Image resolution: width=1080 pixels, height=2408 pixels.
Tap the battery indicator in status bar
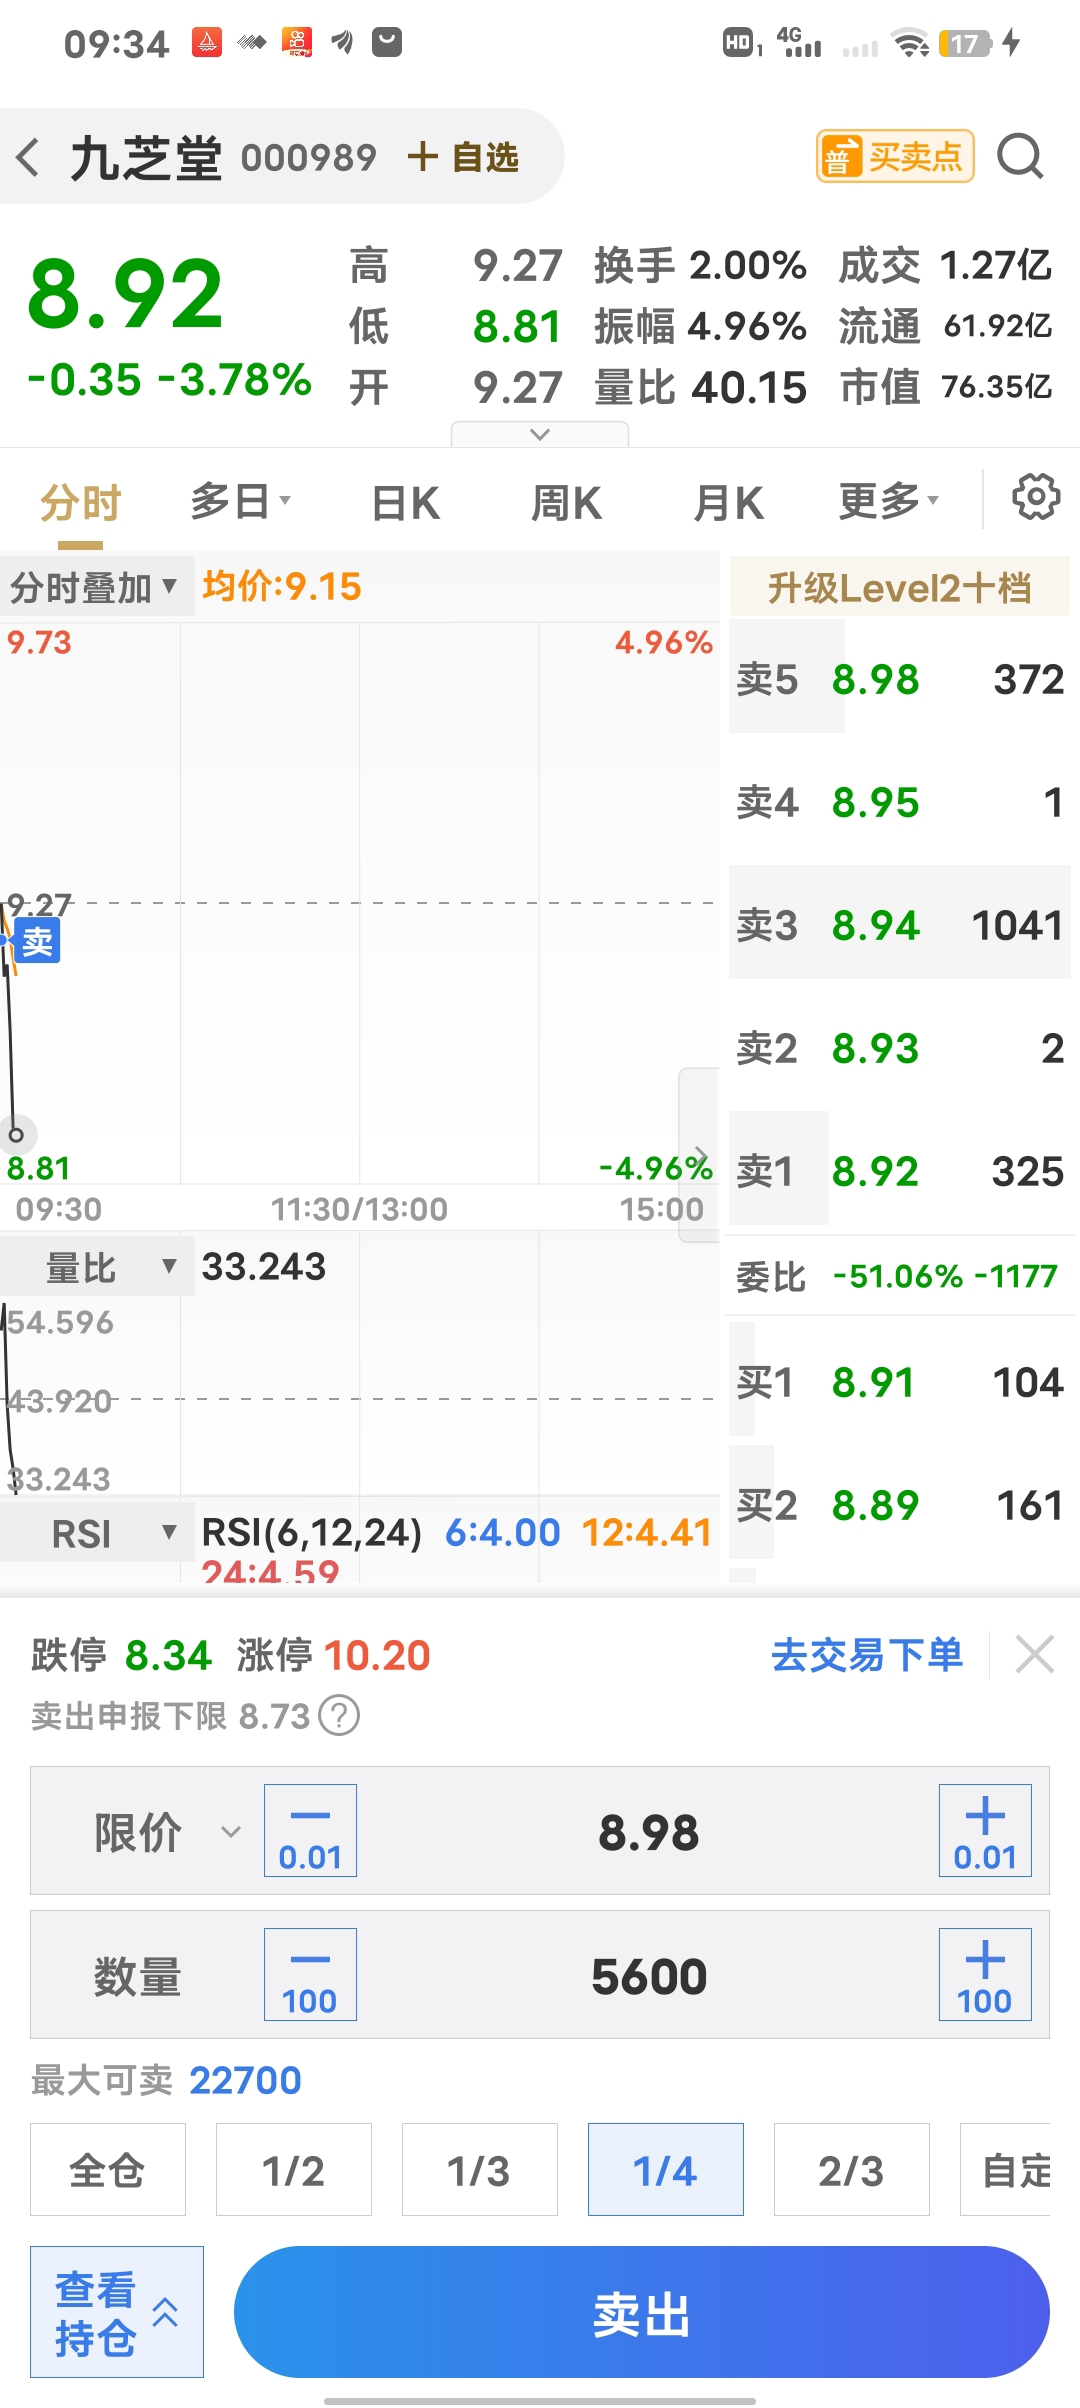click(965, 43)
